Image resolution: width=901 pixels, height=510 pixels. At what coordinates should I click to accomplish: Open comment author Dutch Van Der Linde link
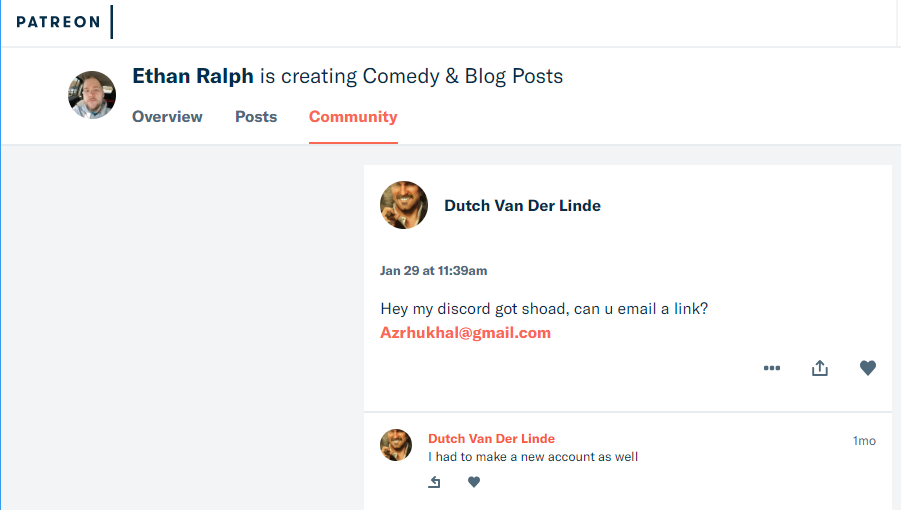pos(491,439)
